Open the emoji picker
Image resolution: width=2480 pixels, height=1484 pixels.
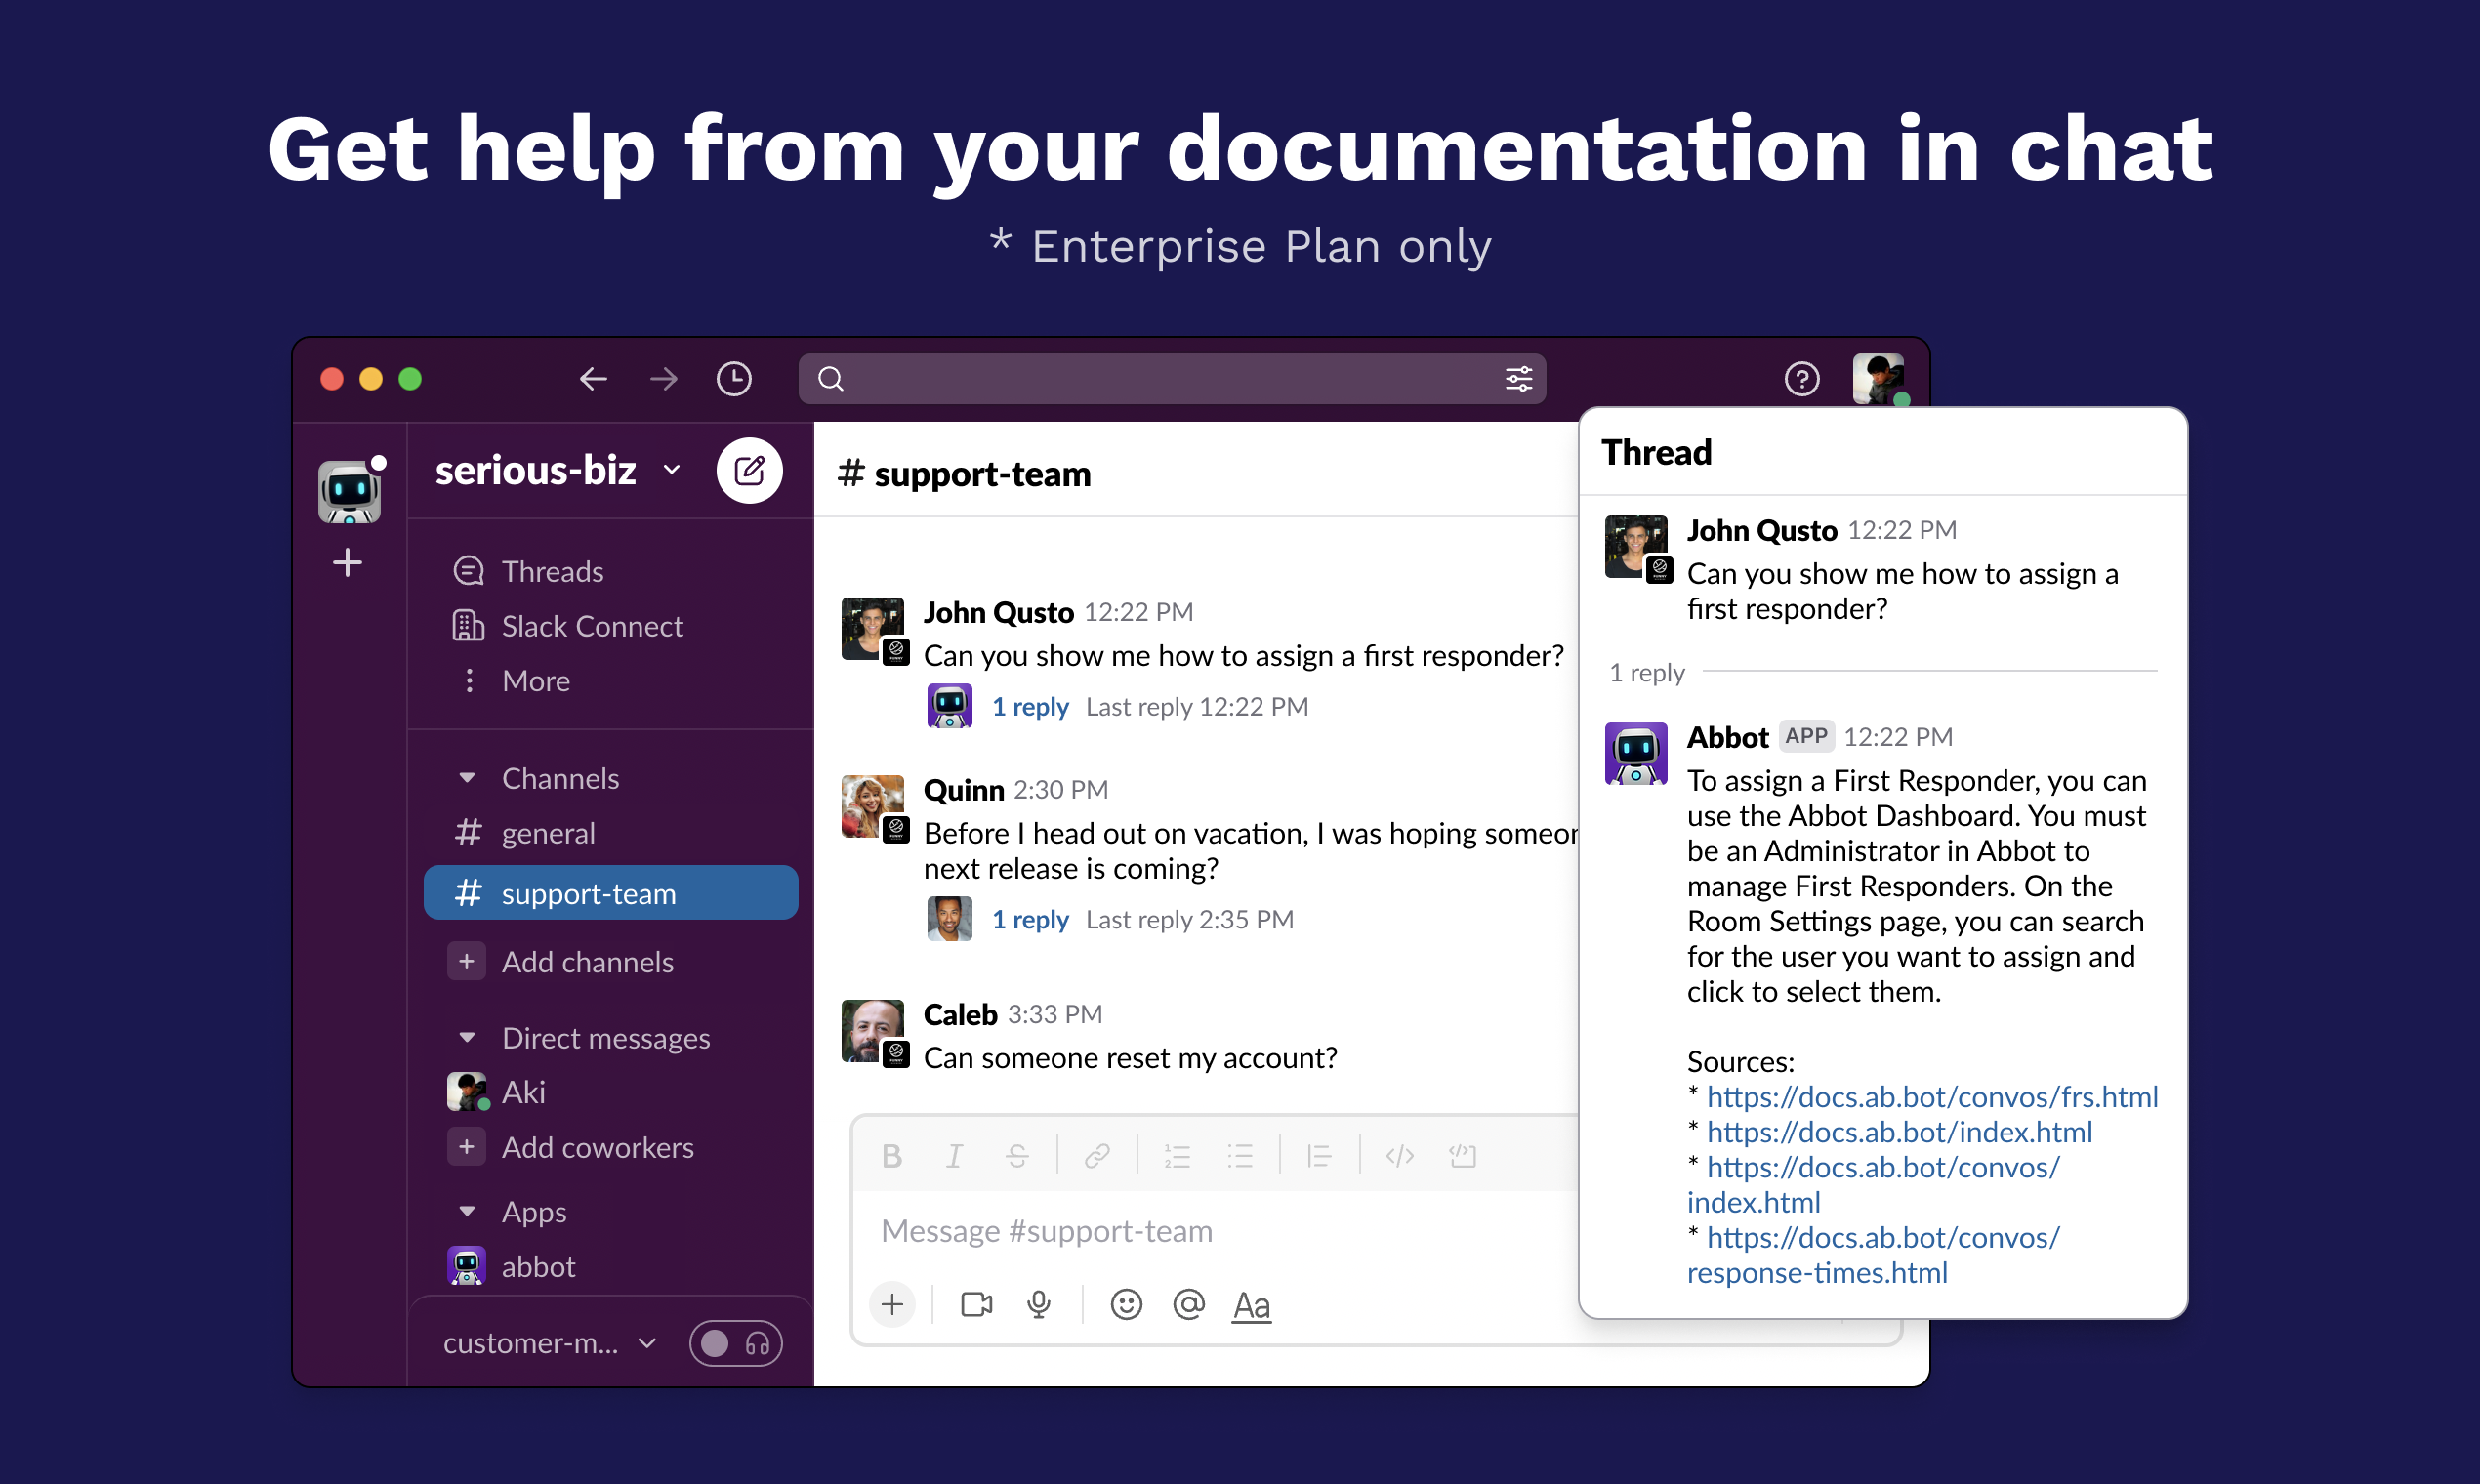pyautogui.click(x=1126, y=1304)
